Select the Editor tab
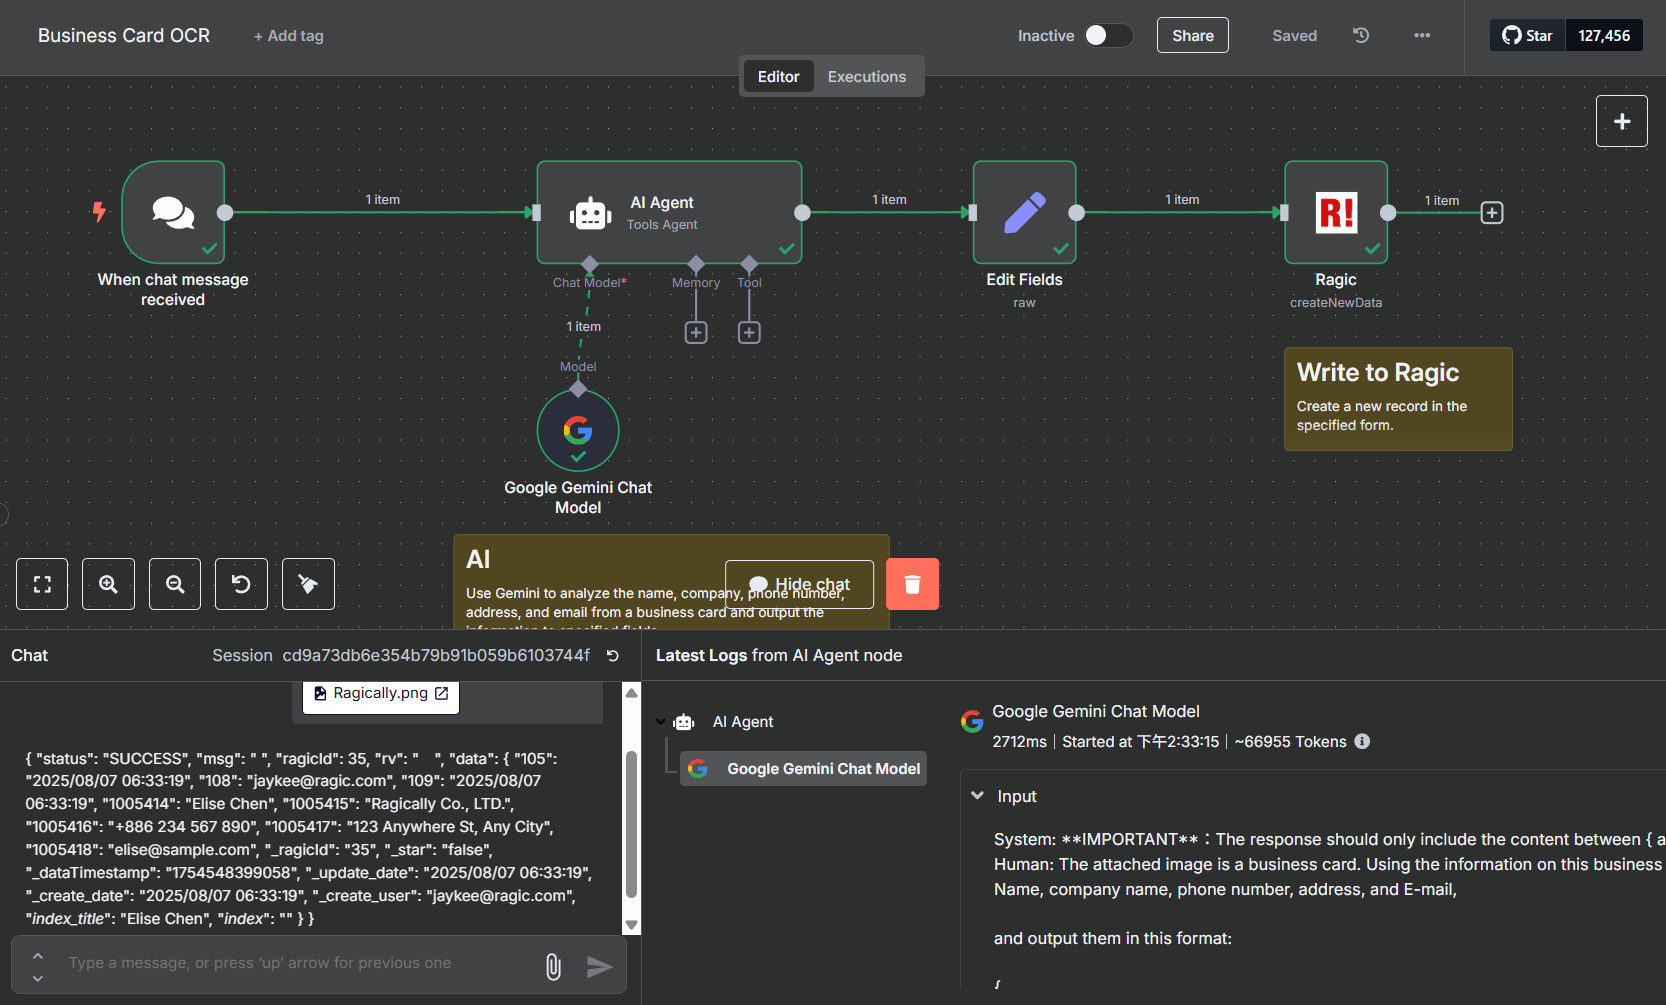Image resolution: width=1666 pixels, height=1005 pixels. tap(778, 77)
